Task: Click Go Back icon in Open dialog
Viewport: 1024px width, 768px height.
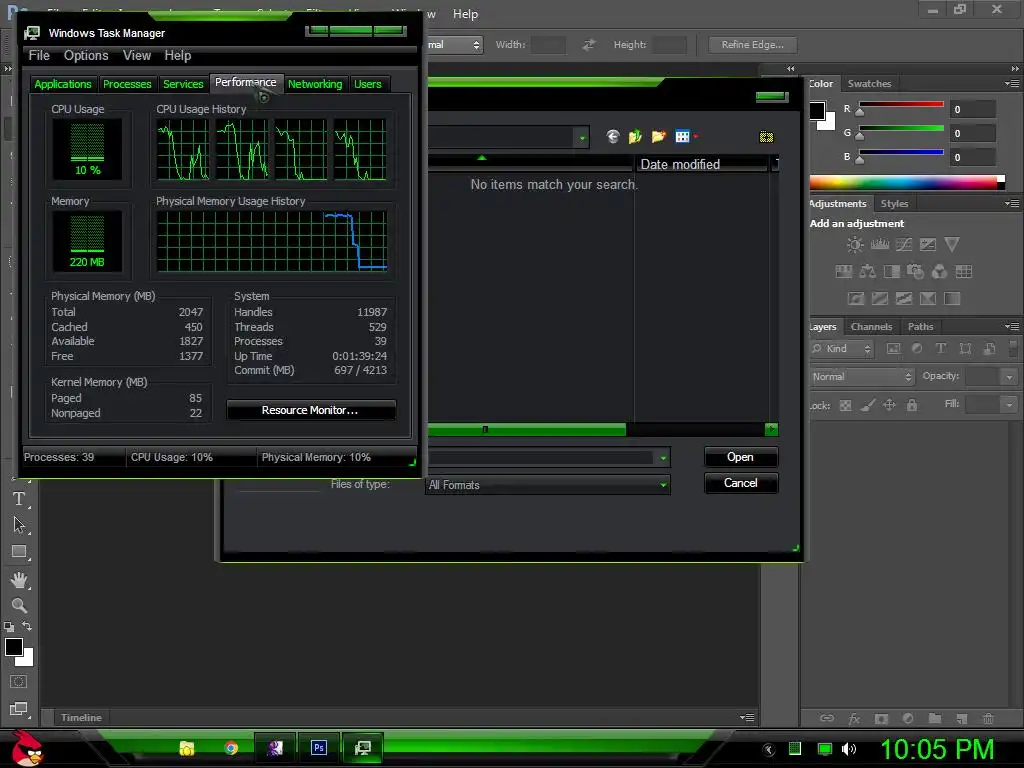Action: (613, 136)
